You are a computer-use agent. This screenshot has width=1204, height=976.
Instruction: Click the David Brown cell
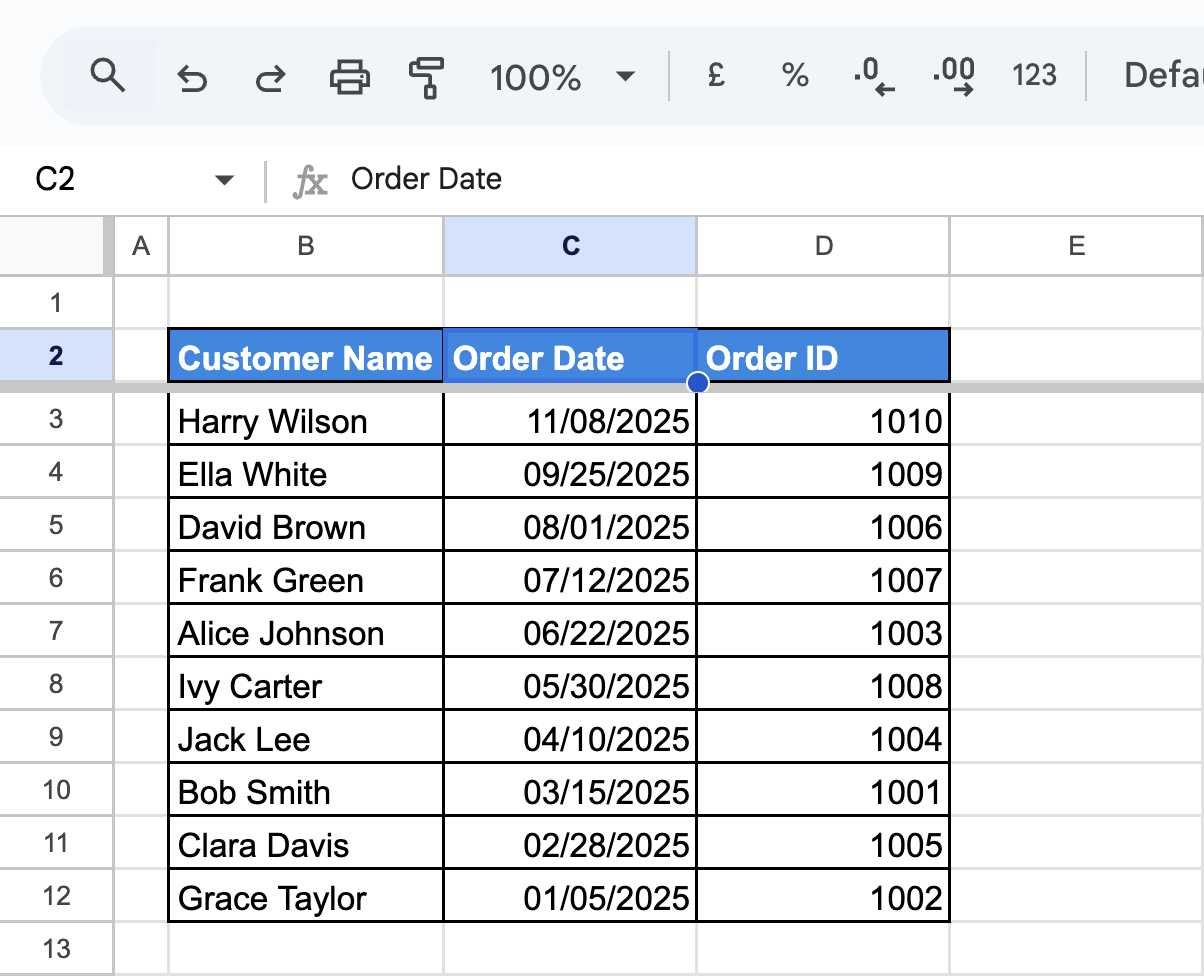pyautogui.click(x=306, y=526)
